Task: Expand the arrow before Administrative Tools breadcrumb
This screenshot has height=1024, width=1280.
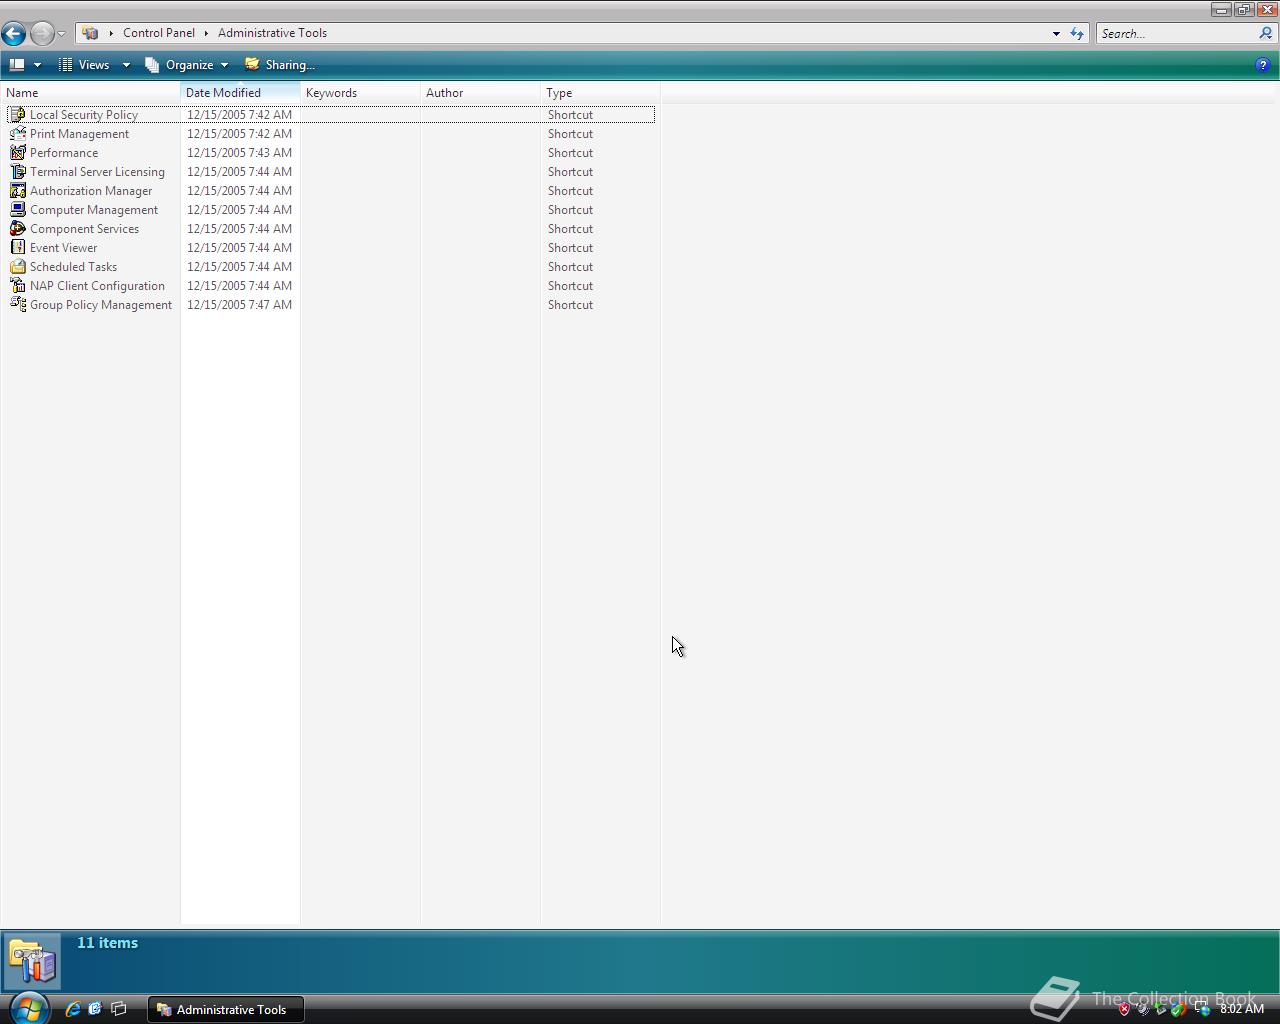Action: (x=206, y=33)
